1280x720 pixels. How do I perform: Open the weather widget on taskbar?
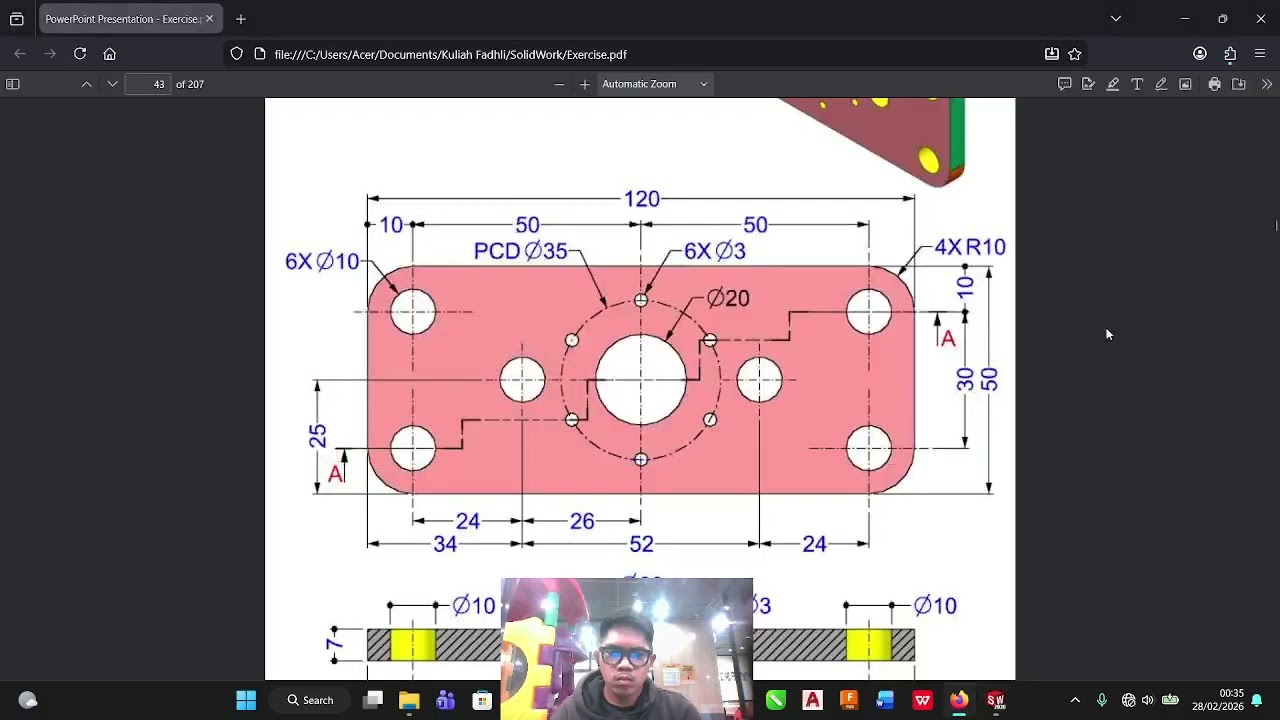[27, 700]
